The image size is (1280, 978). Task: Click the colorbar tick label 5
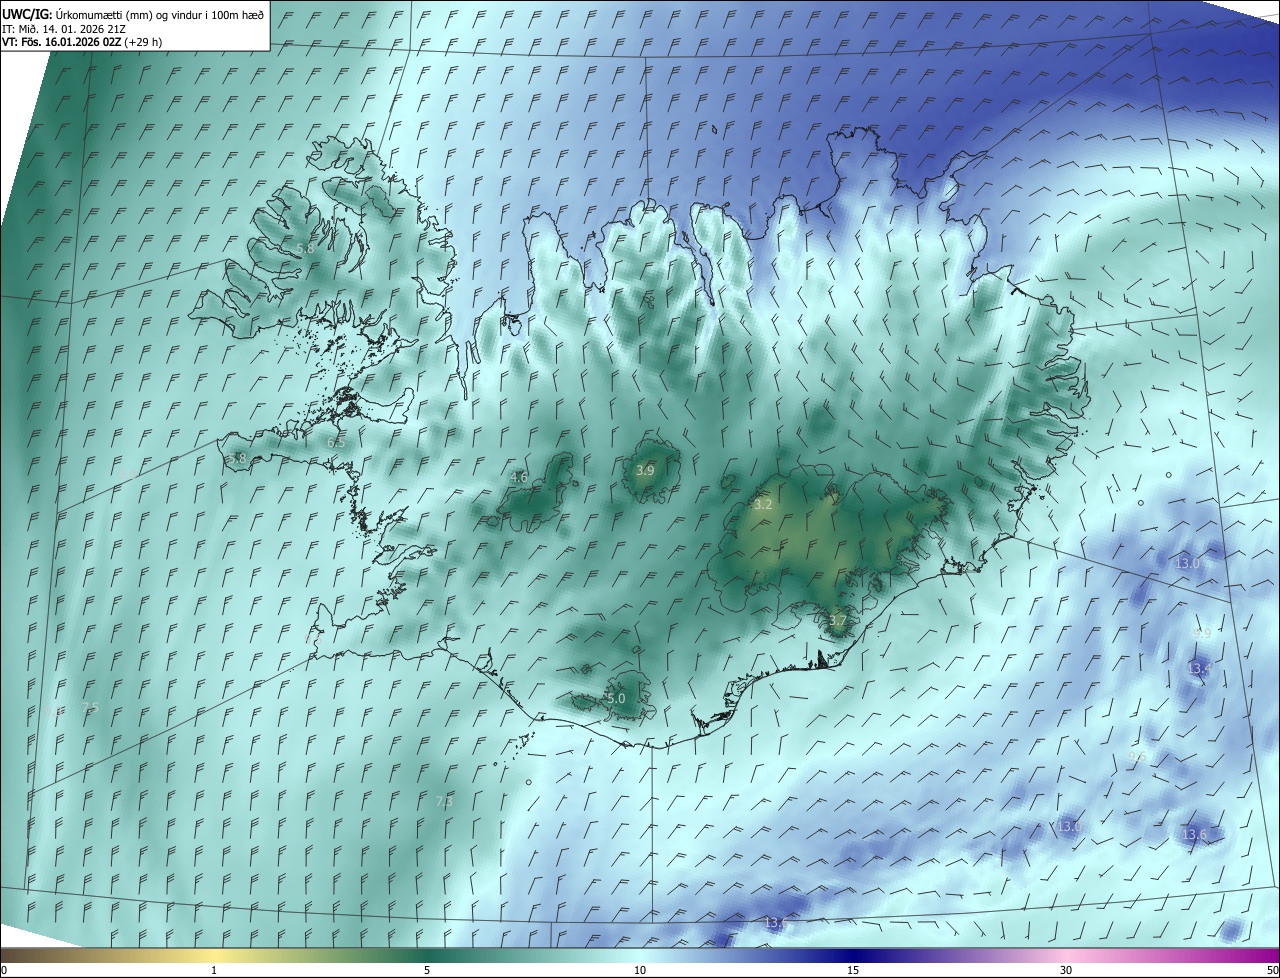pyautogui.click(x=427, y=970)
